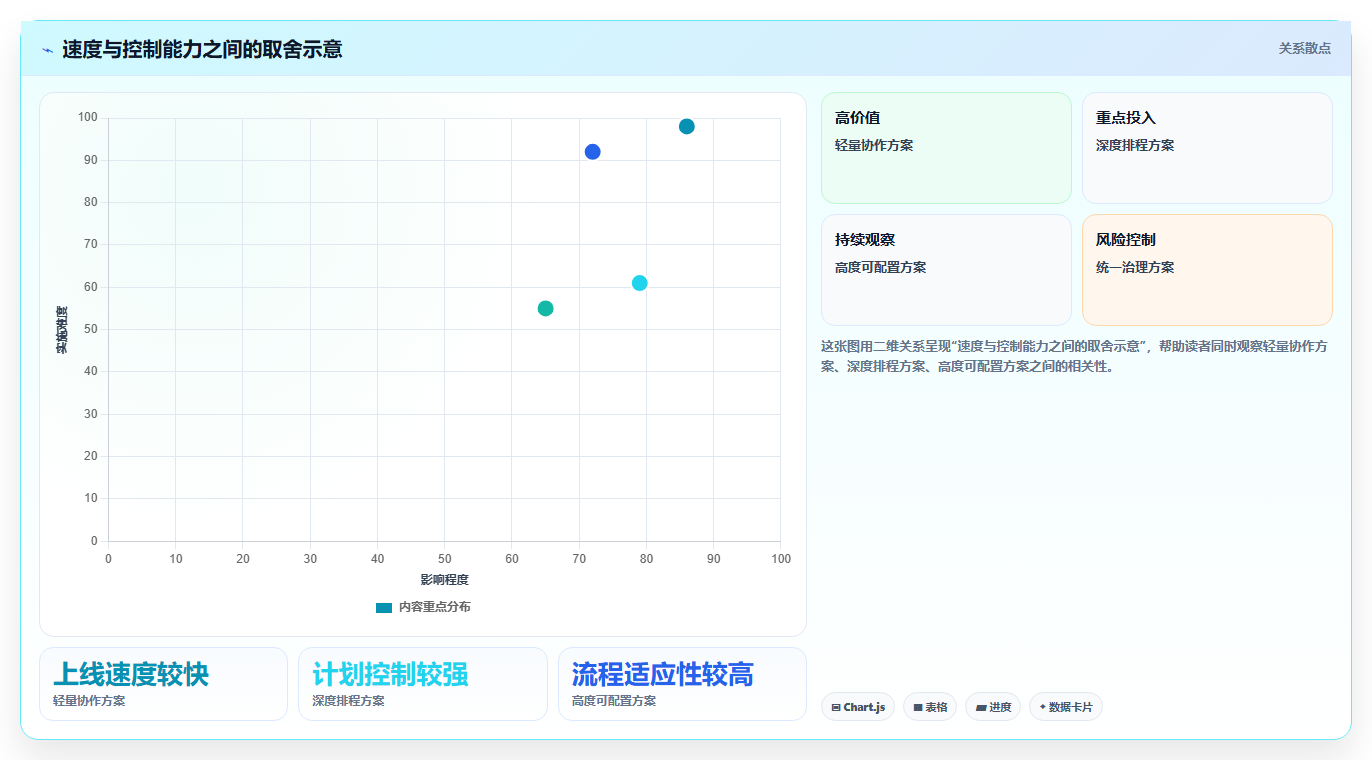
Task: Open the 风险控制 quadrant card
Action: (1207, 270)
